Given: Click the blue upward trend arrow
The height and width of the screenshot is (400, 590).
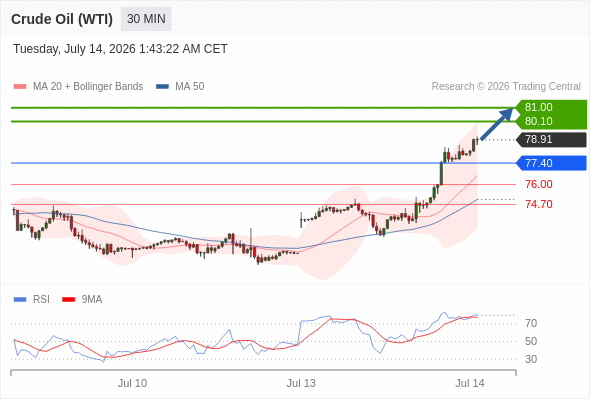Looking at the screenshot, I should (497, 124).
